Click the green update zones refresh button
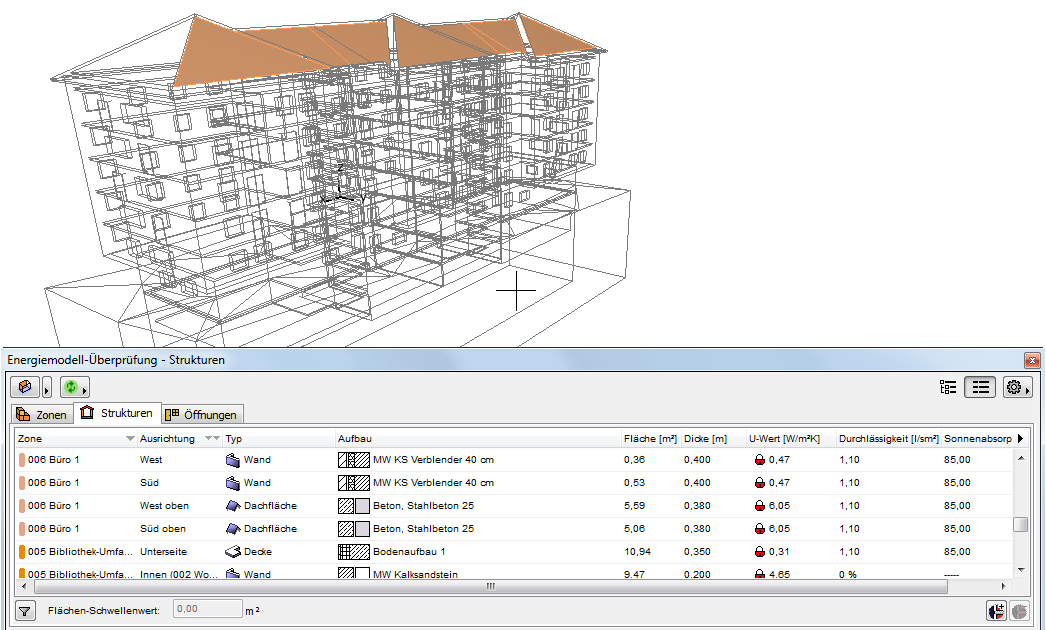 click(69, 387)
